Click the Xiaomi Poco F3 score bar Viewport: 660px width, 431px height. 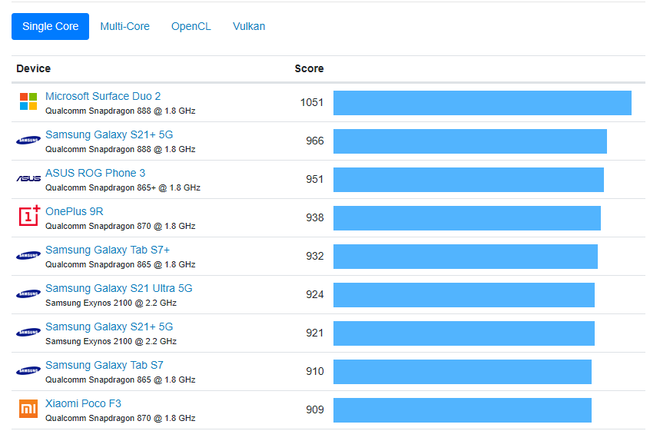[x=463, y=410]
